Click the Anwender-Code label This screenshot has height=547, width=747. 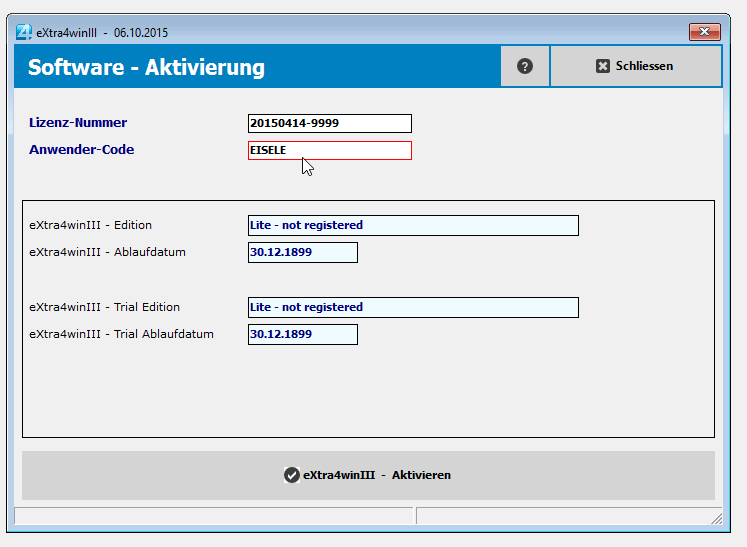(81, 150)
